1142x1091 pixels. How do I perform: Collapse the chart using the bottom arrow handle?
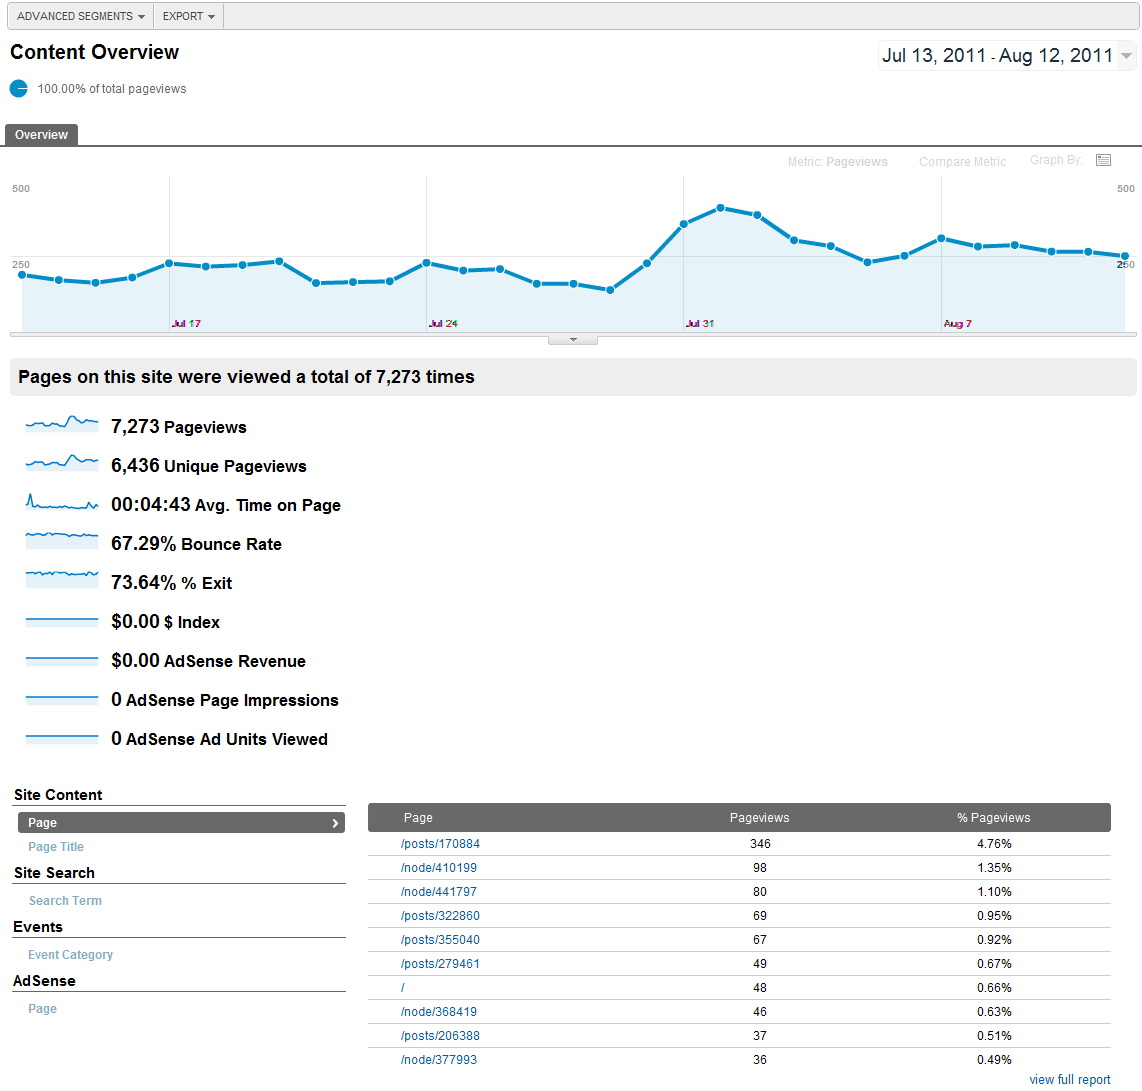pos(573,339)
